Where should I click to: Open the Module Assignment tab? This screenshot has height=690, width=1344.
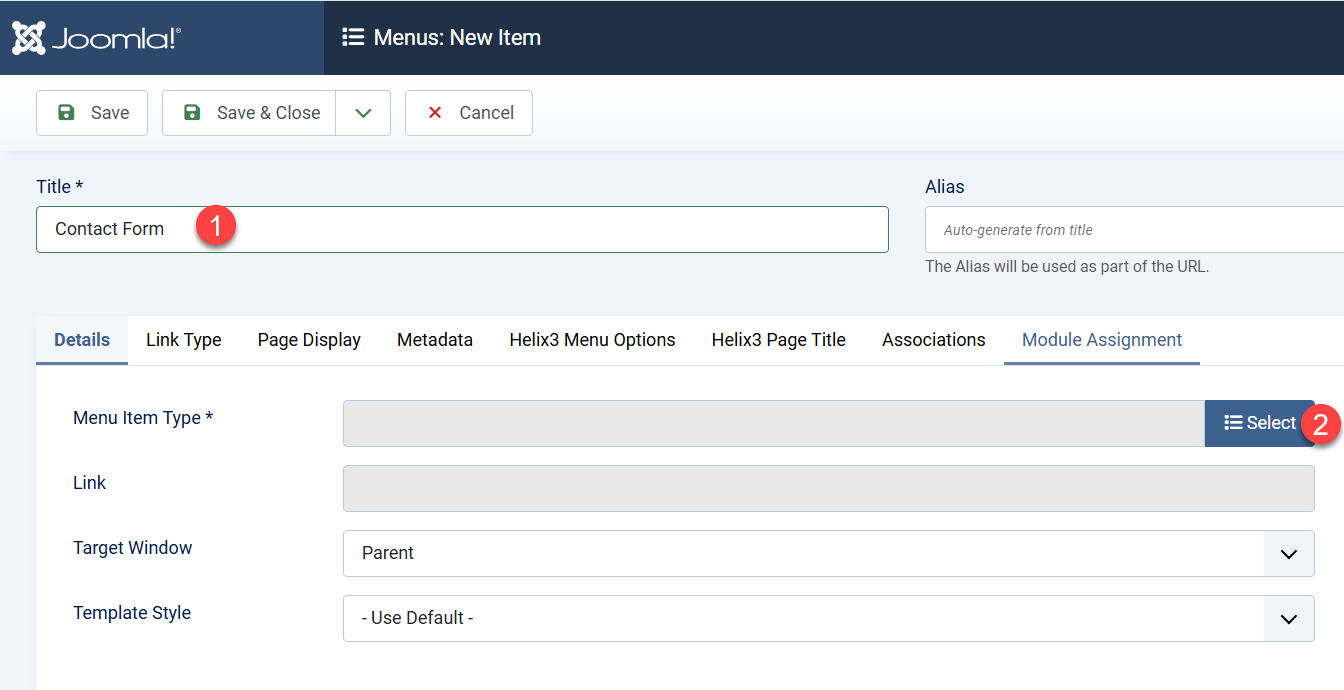coord(1100,340)
